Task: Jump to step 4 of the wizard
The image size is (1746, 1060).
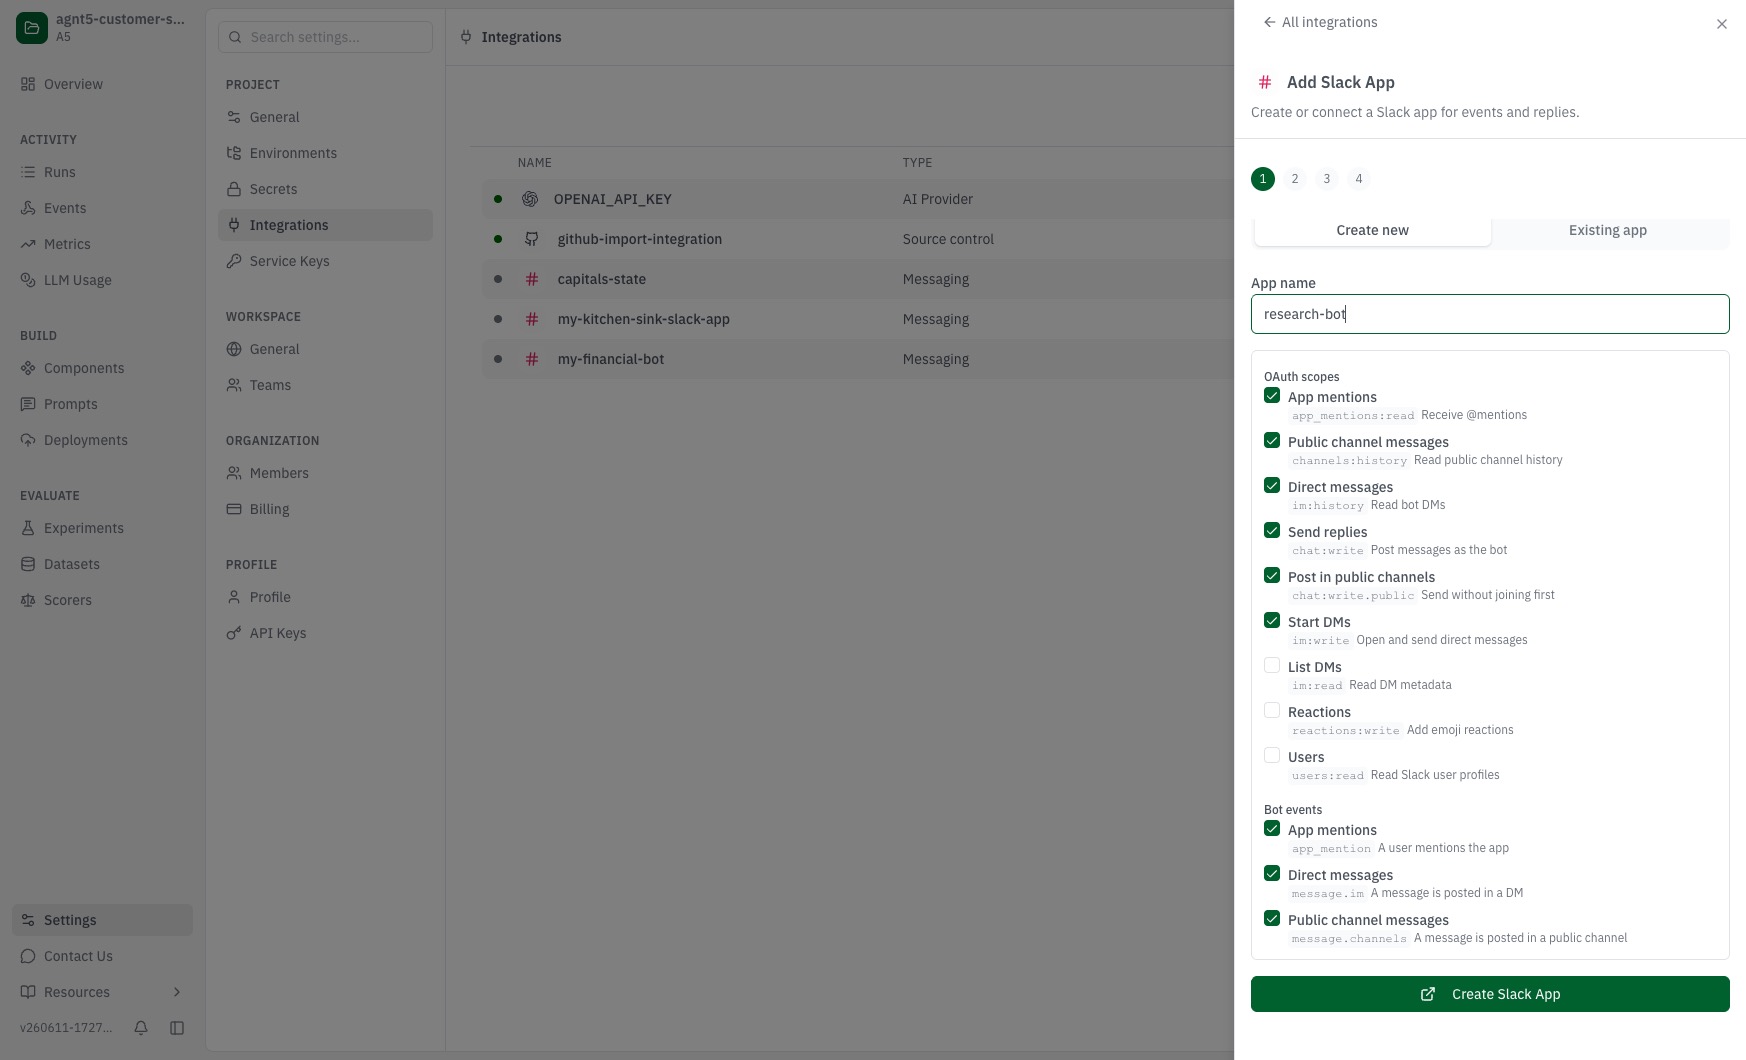Action: point(1359,179)
